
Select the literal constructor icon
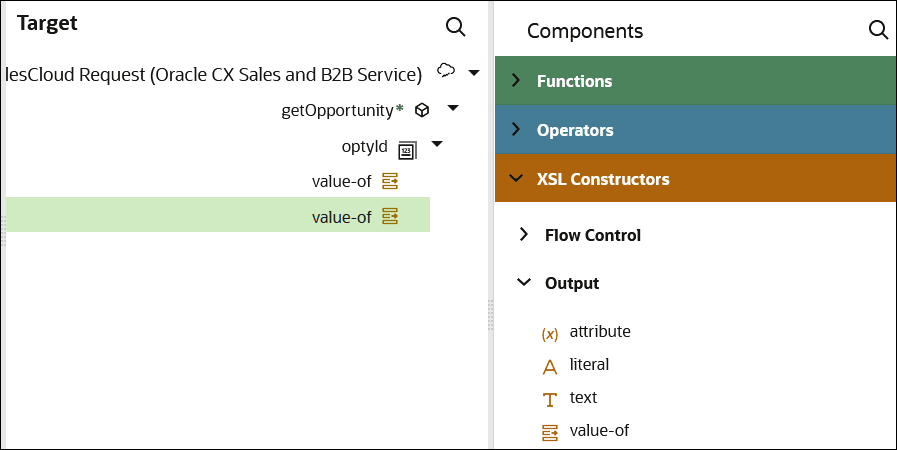coord(549,366)
